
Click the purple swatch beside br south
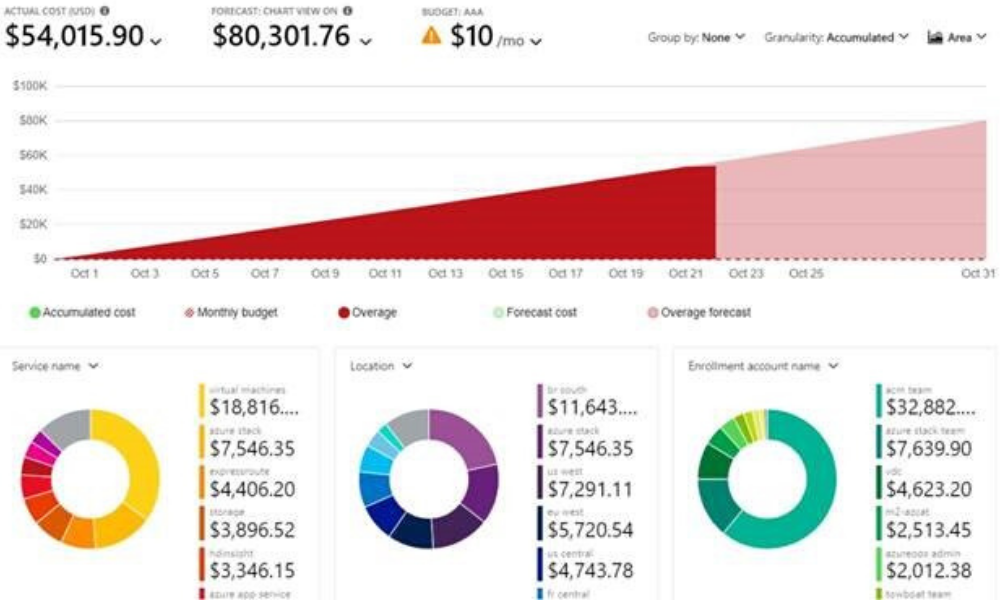pos(540,400)
